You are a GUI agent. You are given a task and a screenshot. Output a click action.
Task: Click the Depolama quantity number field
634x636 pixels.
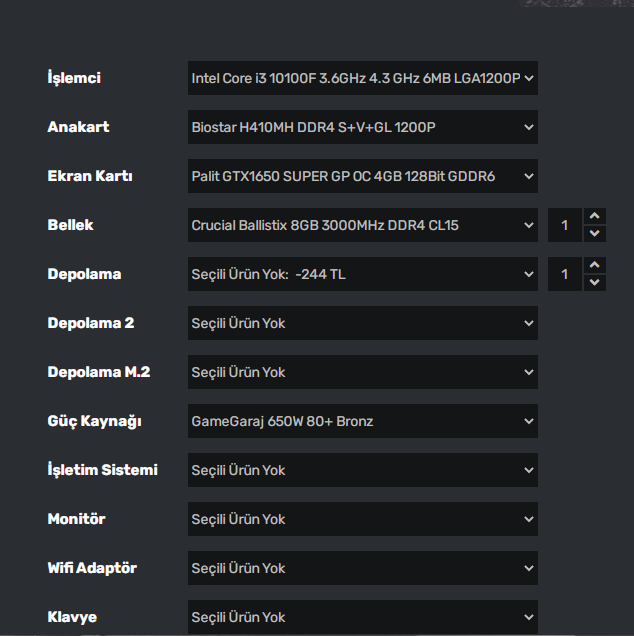point(565,274)
